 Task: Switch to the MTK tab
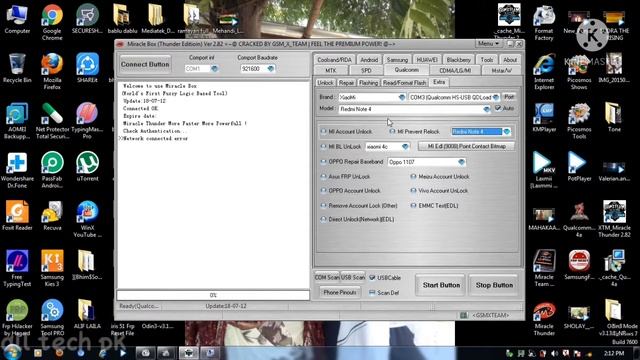point(331,70)
